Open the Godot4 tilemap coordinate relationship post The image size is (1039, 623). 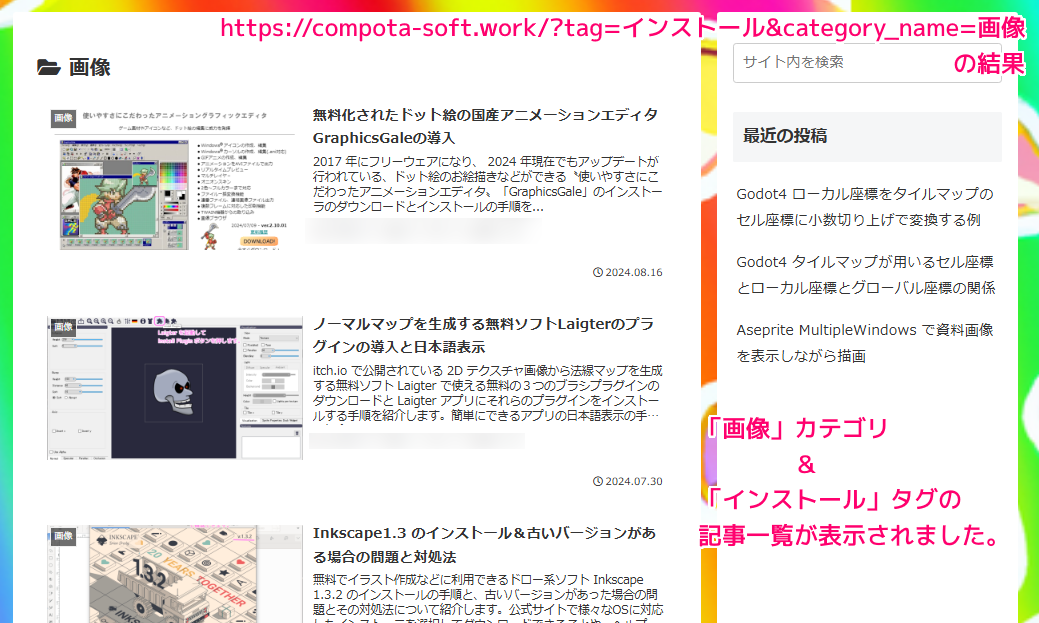tap(865, 275)
